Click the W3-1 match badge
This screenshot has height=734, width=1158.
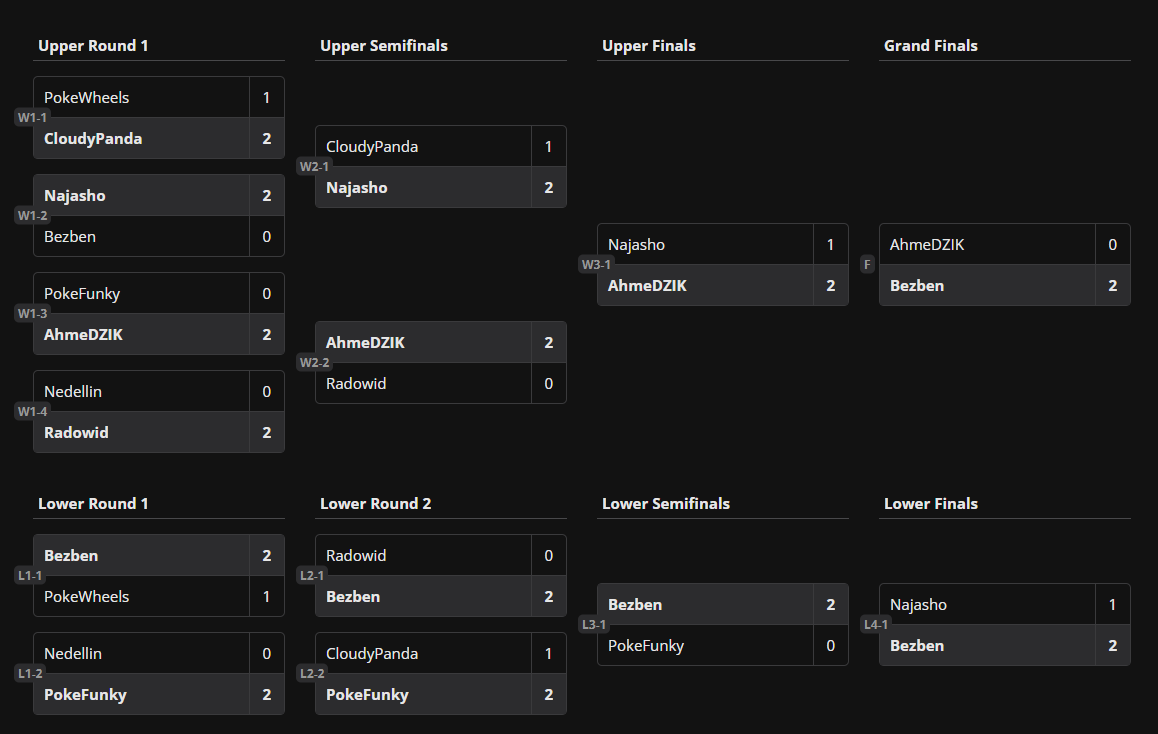[596, 265]
